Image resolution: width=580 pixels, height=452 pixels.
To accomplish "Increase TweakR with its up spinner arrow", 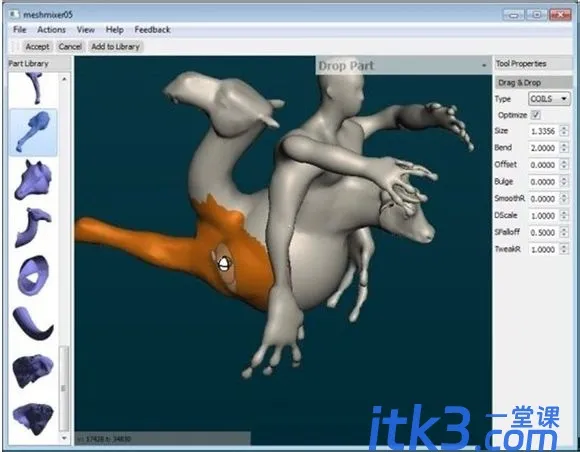I will click(564, 247).
